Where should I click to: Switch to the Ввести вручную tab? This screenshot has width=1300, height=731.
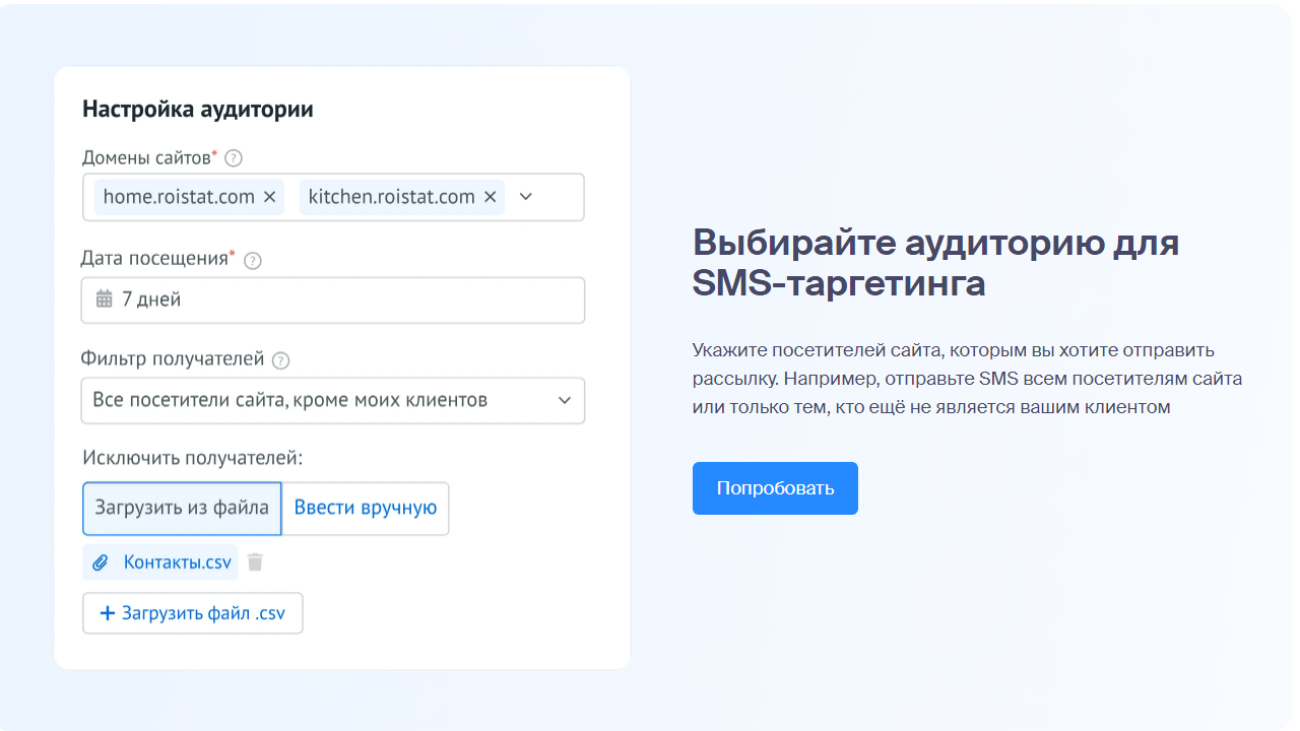tap(365, 508)
